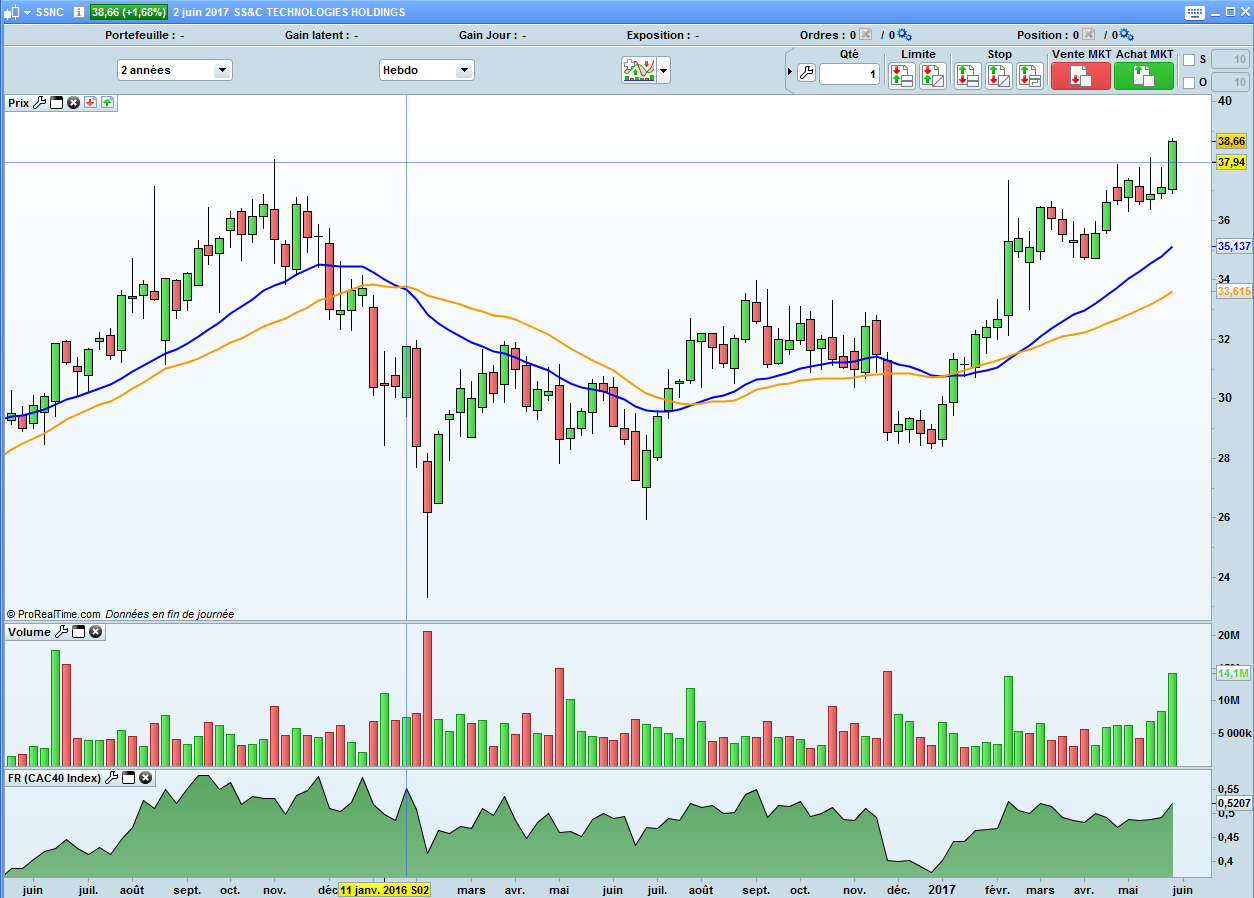
Task: Click the Prix panel label
Action: (18, 102)
